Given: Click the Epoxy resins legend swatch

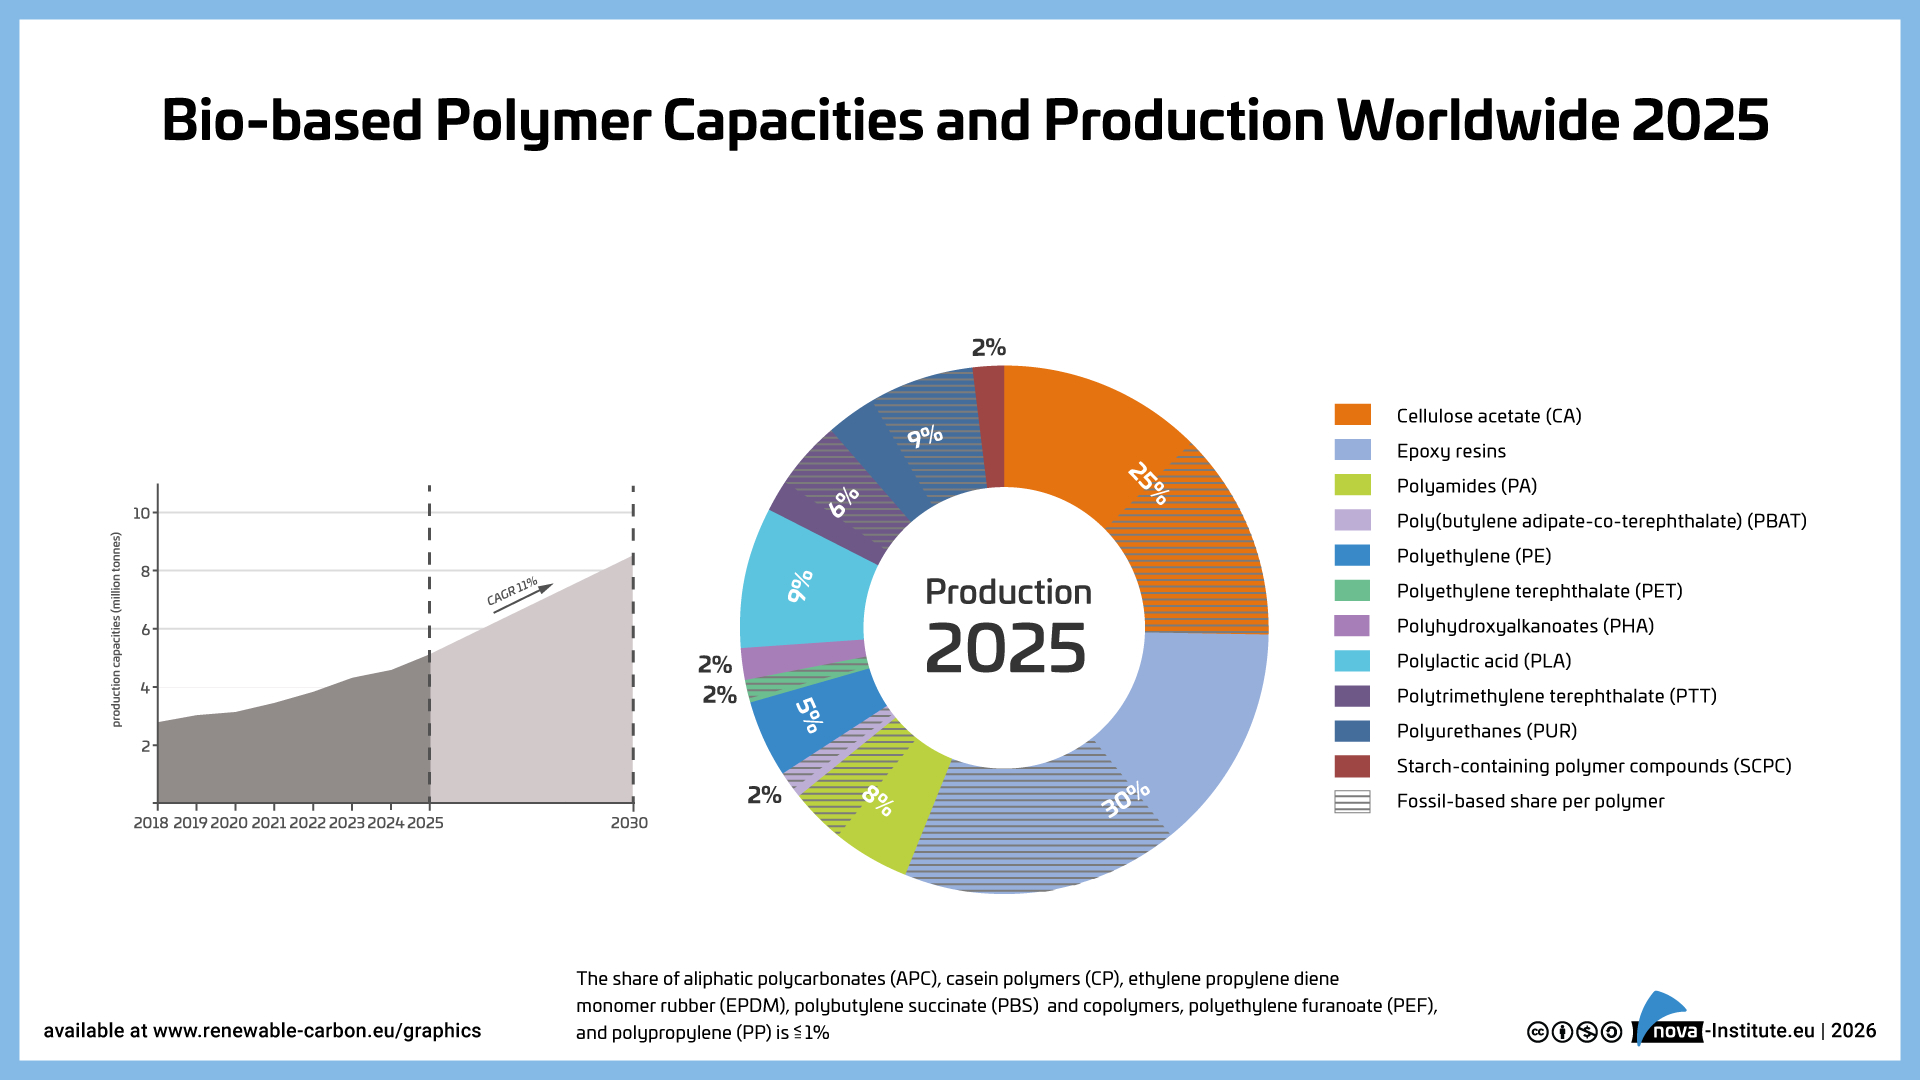Looking at the screenshot, I should pyautogui.click(x=1352, y=450).
